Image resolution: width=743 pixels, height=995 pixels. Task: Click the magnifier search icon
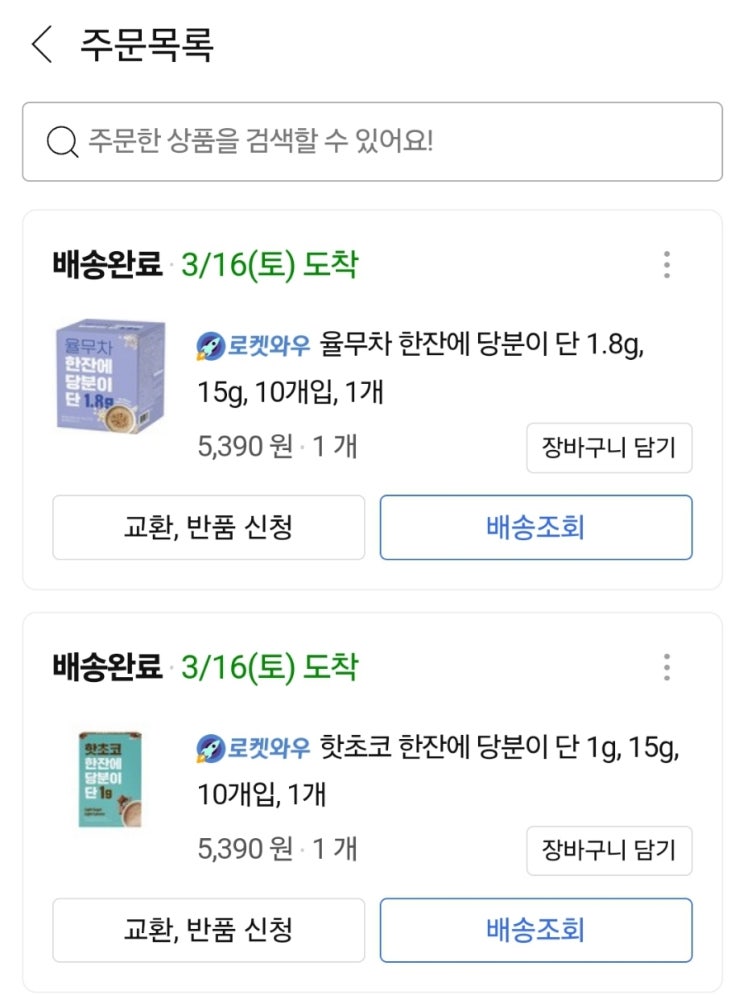(x=62, y=142)
